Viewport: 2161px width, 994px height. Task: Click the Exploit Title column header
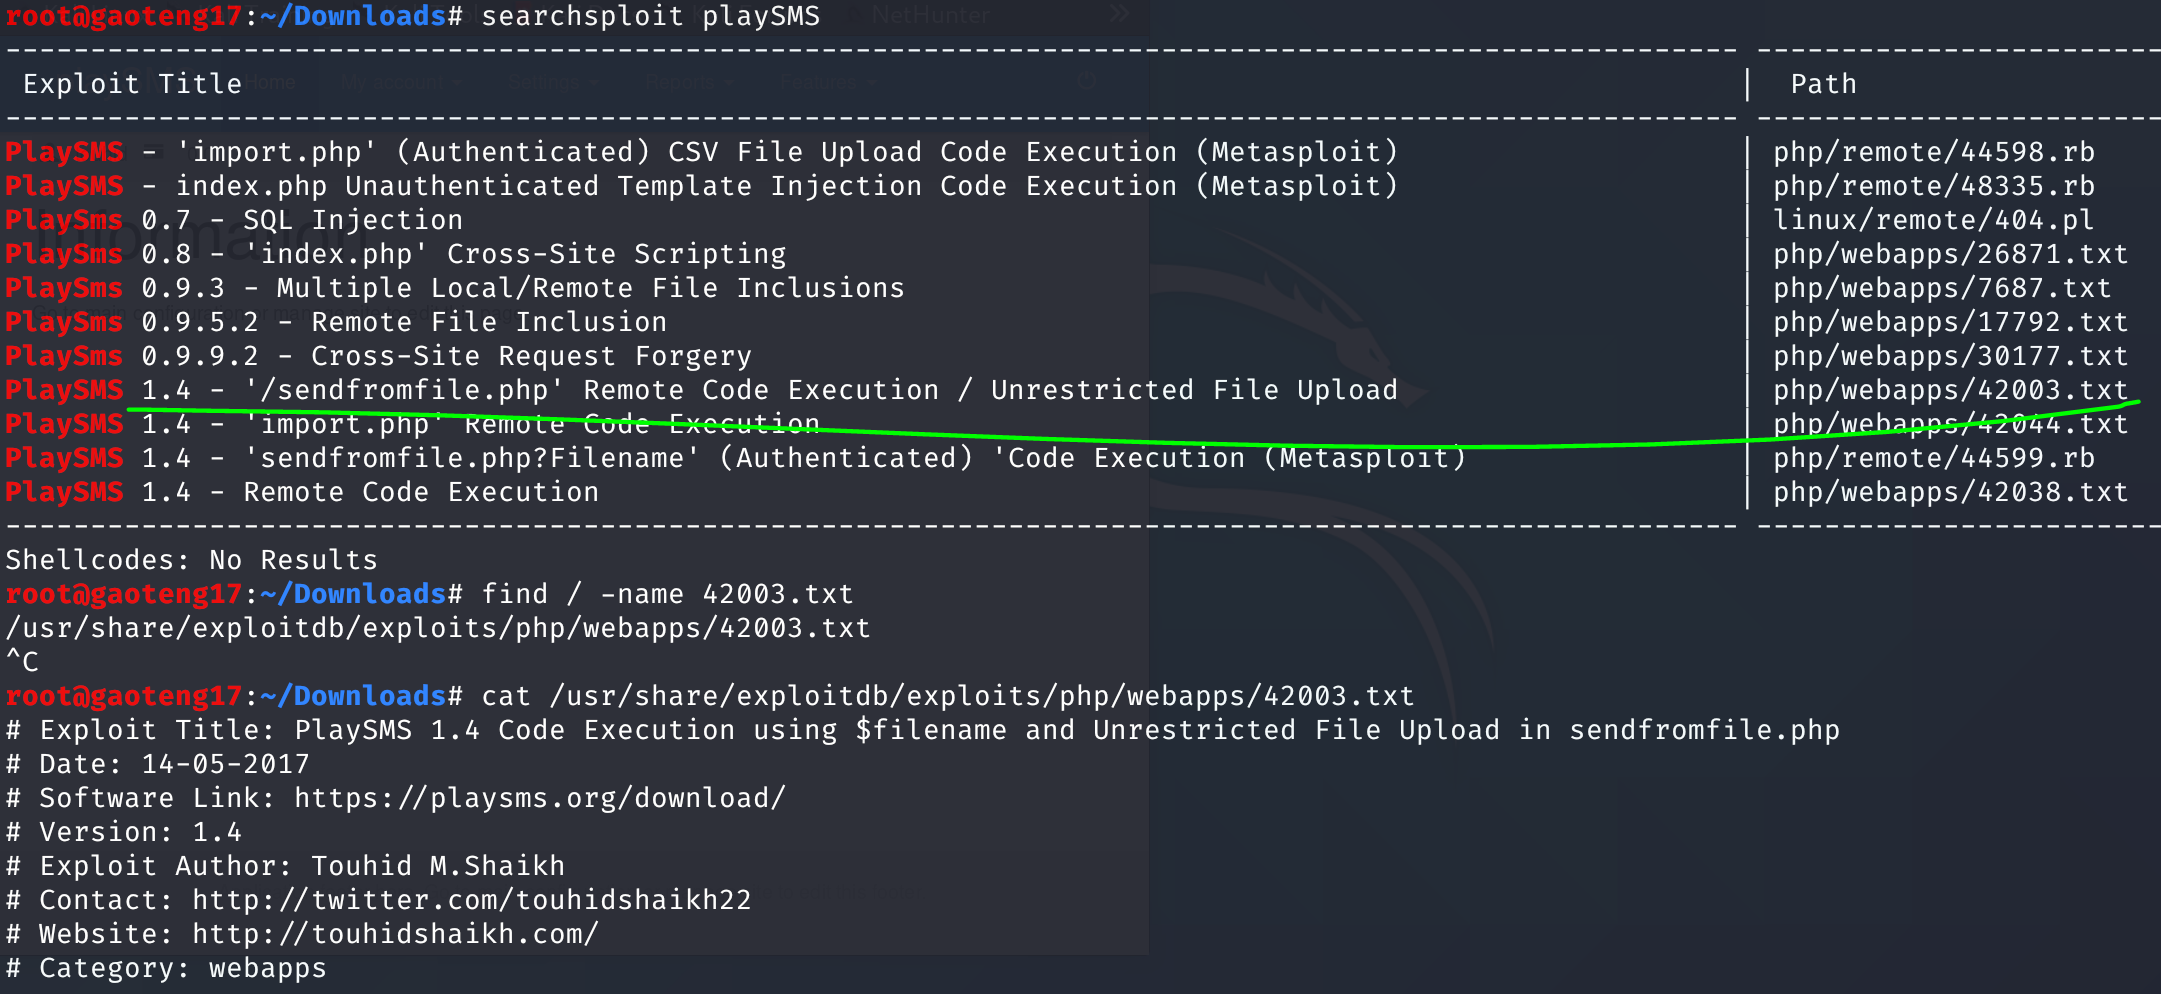tap(132, 84)
